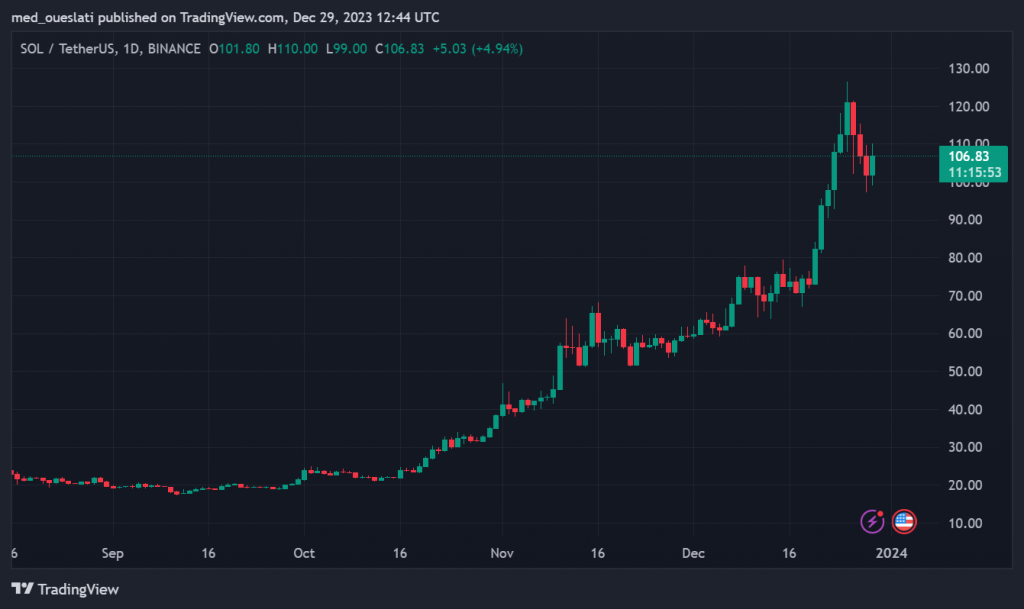Click the 10.00 price axis label
The height and width of the screenshot is (609, 1024).
coord(967,524)
